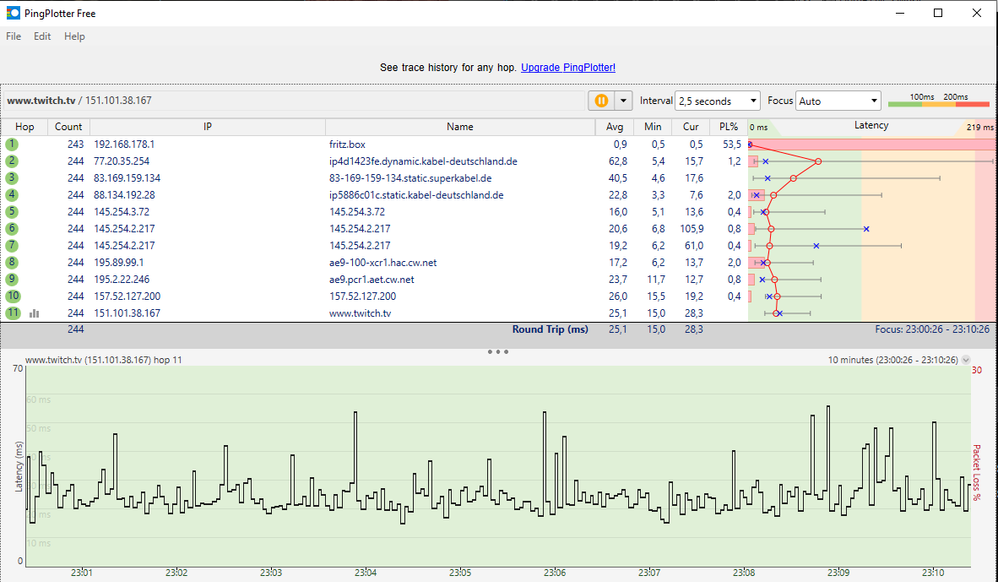Select IP 88.134.192.28

click(124, 195)
